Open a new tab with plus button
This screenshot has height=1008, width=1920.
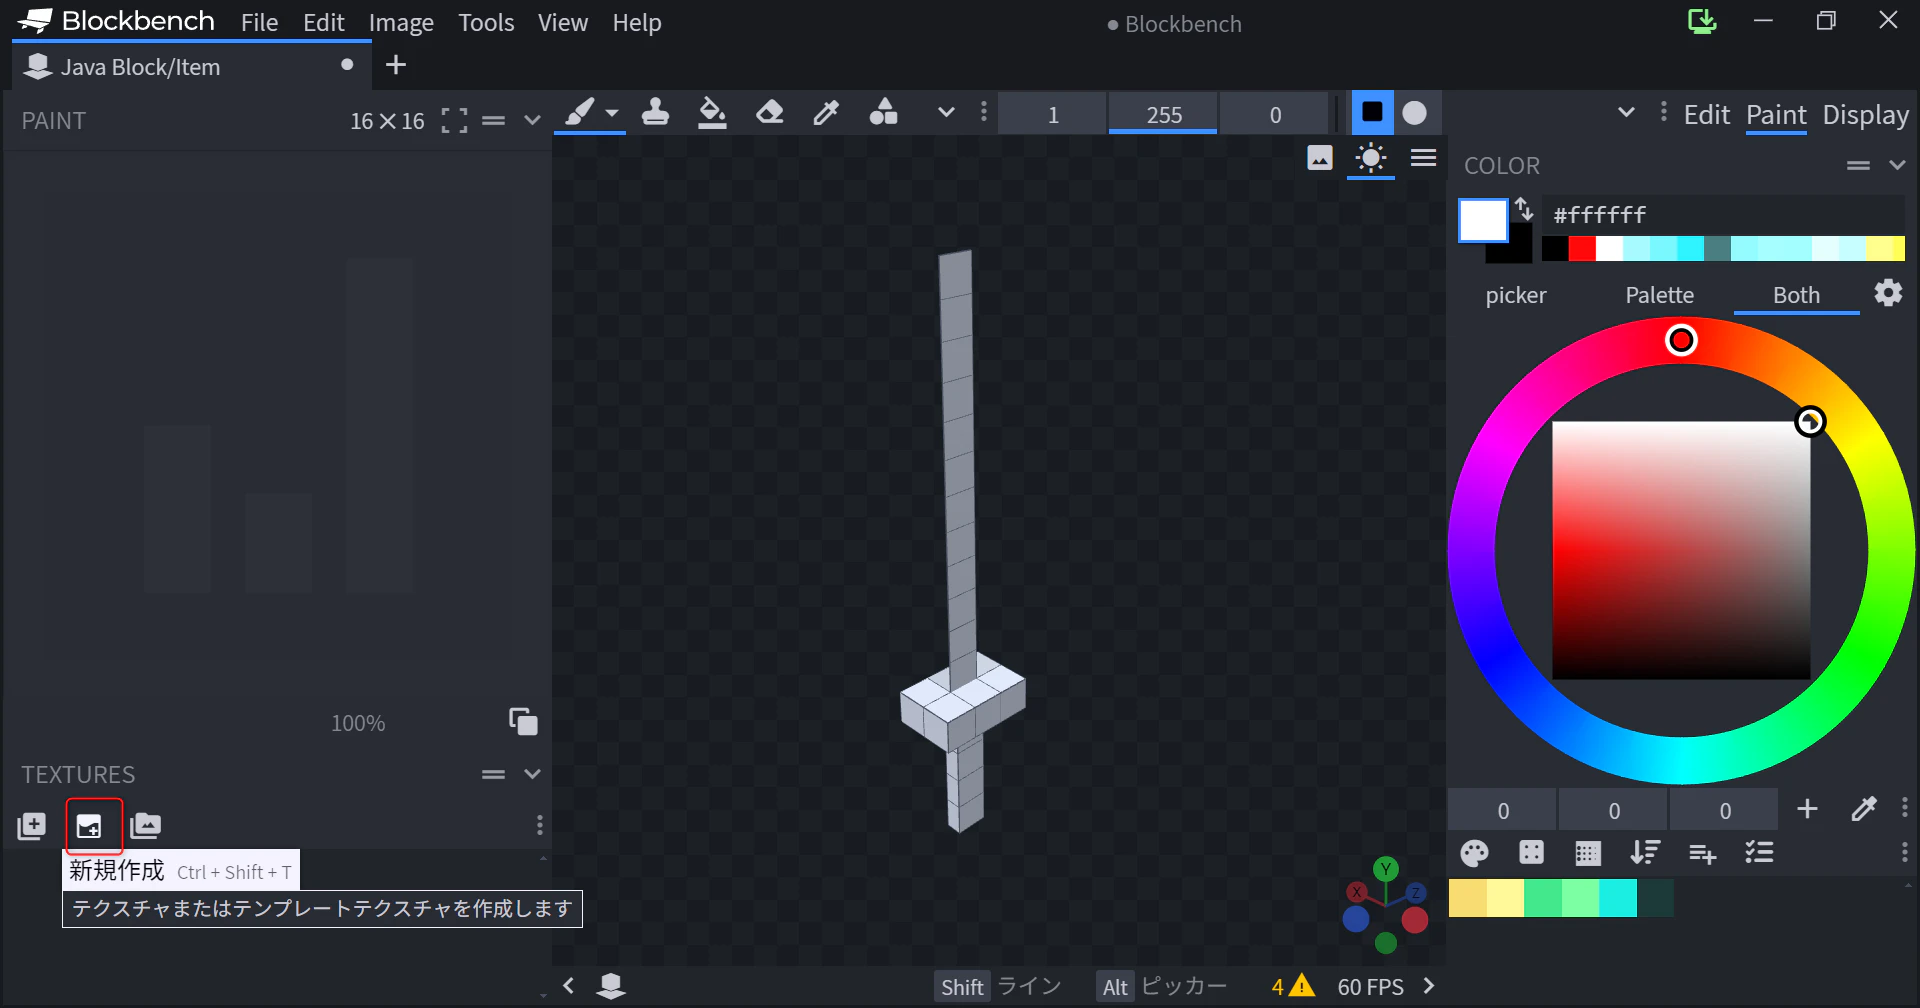tap(396, 65)
